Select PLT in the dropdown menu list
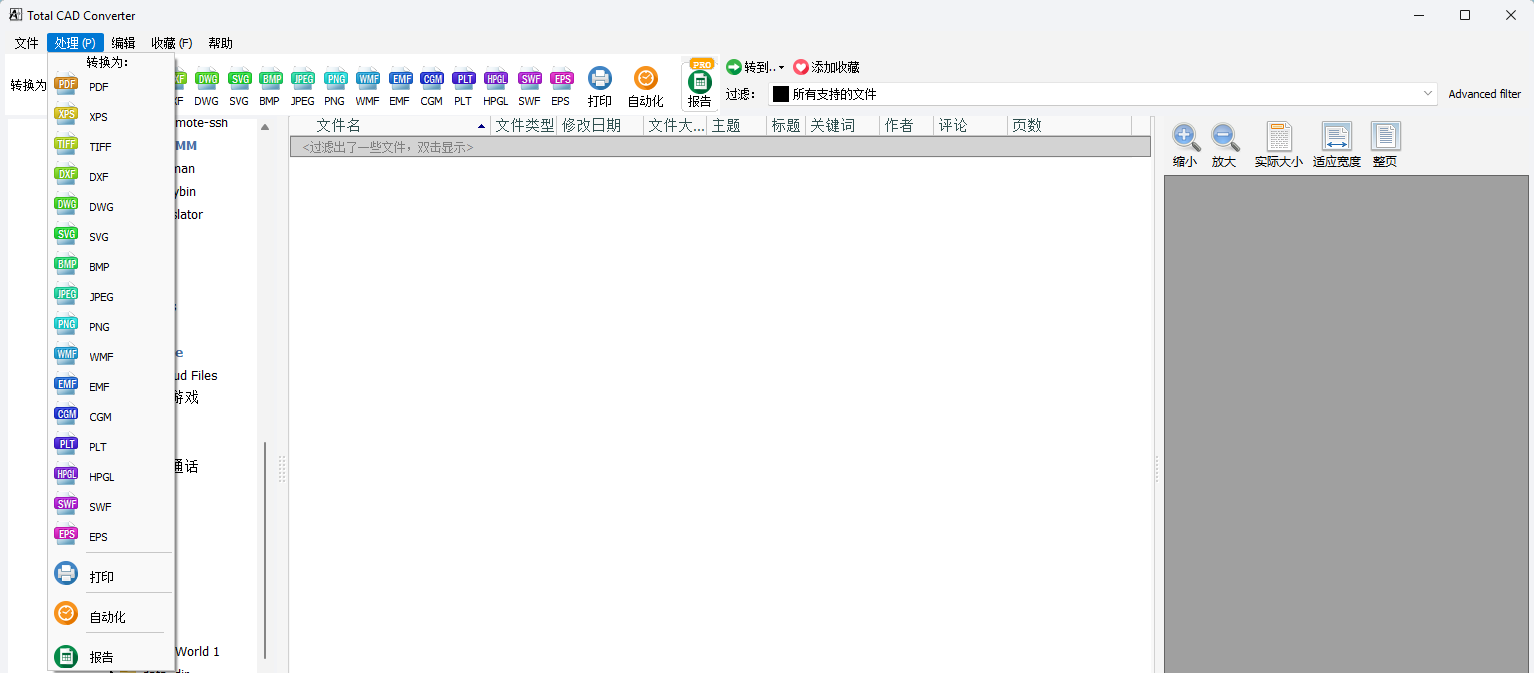The height and width of the screenshot is (673, 1534). (x=111, y=447)
